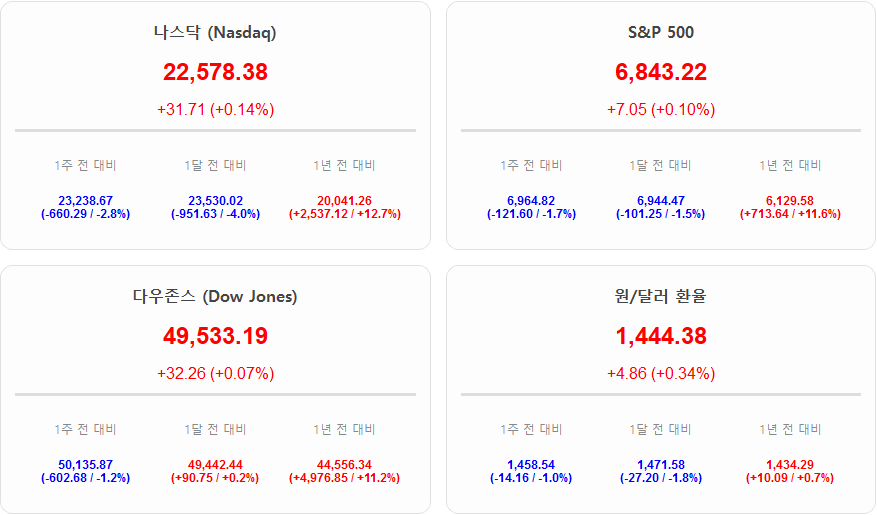Select the Nasdaq value 22,578.38
This screenshot has height=515, width=877.
coord(215,72)
